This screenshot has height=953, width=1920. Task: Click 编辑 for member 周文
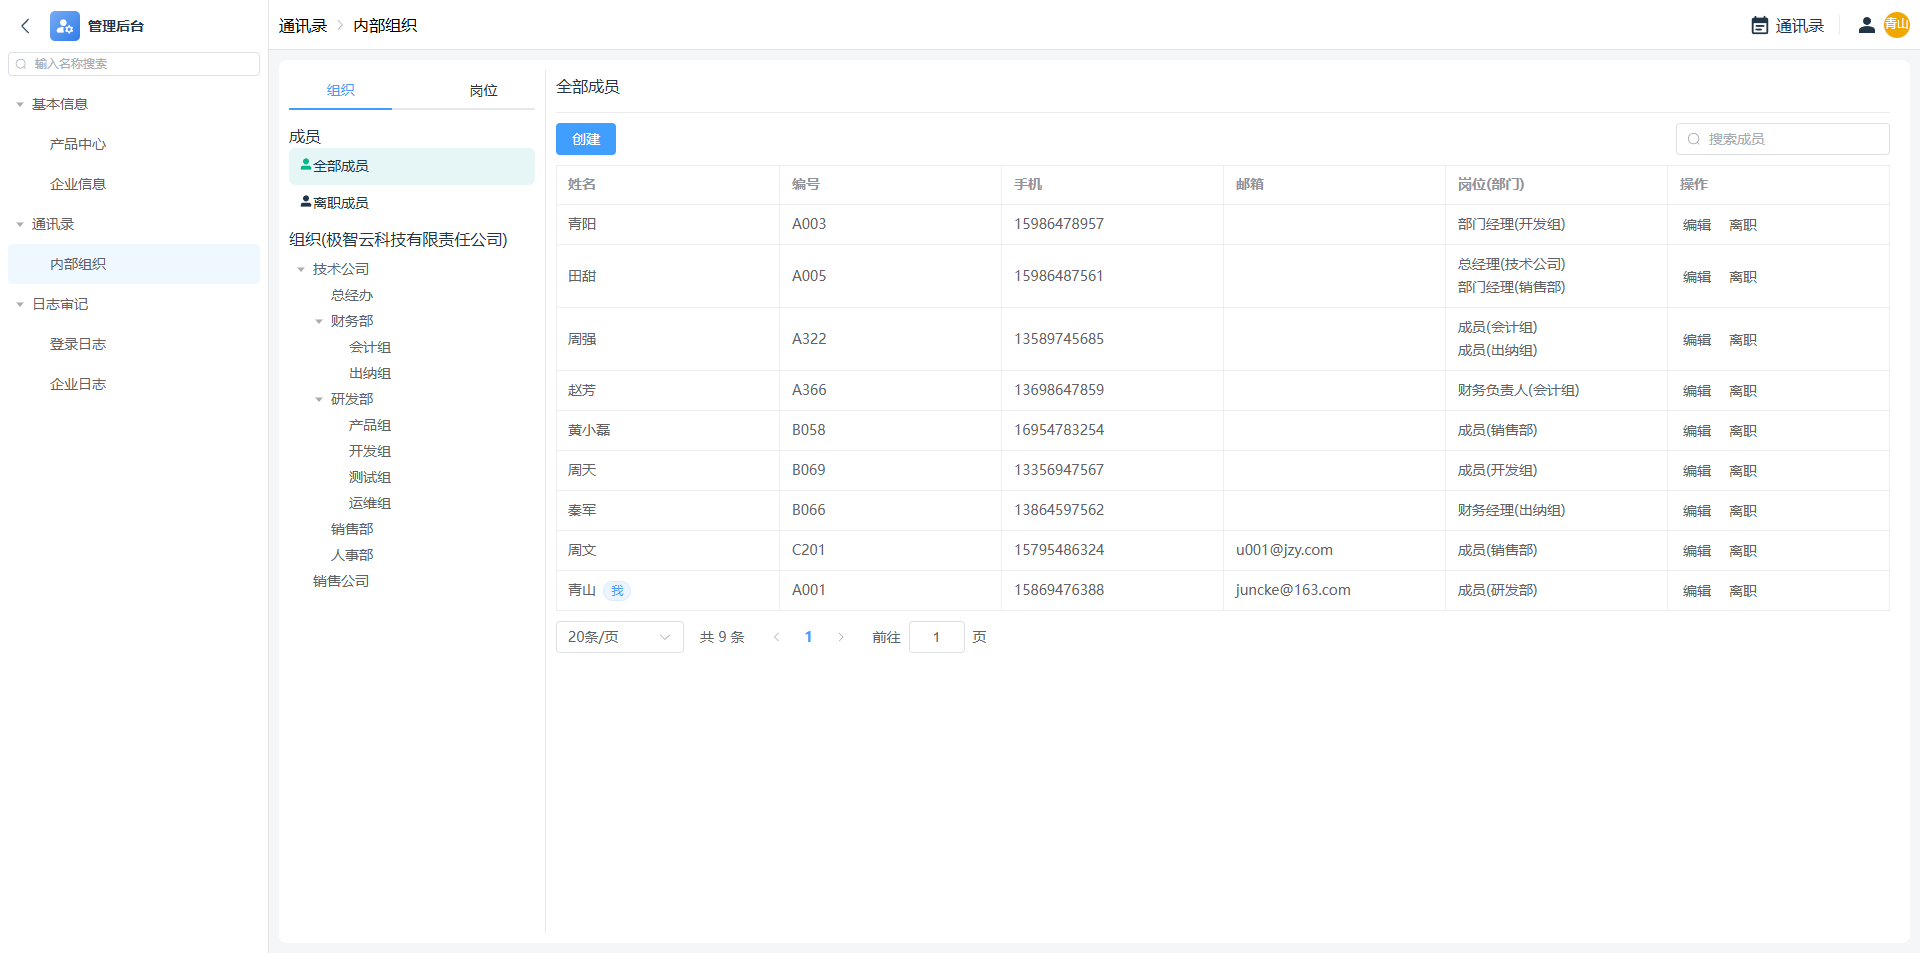coord(1696,551)
